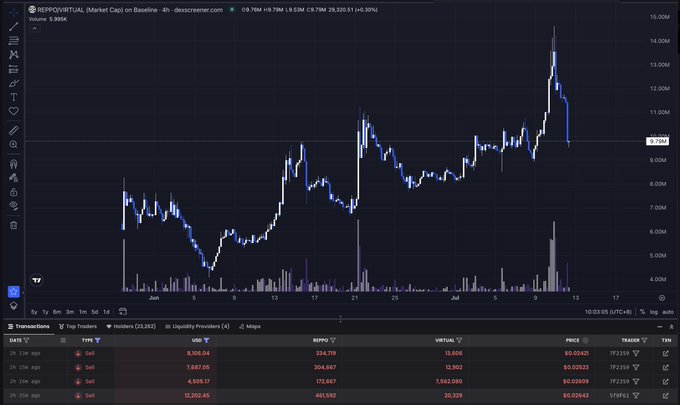Image resolution: width=680 pixels, height=405 pixels.
Task: Open the heart icons tool
Action: click(x=13, y=111)
